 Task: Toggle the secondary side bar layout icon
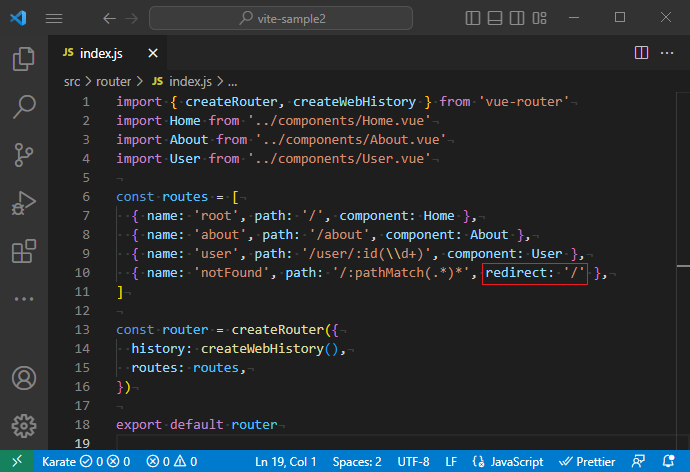[x=517, y=18]
